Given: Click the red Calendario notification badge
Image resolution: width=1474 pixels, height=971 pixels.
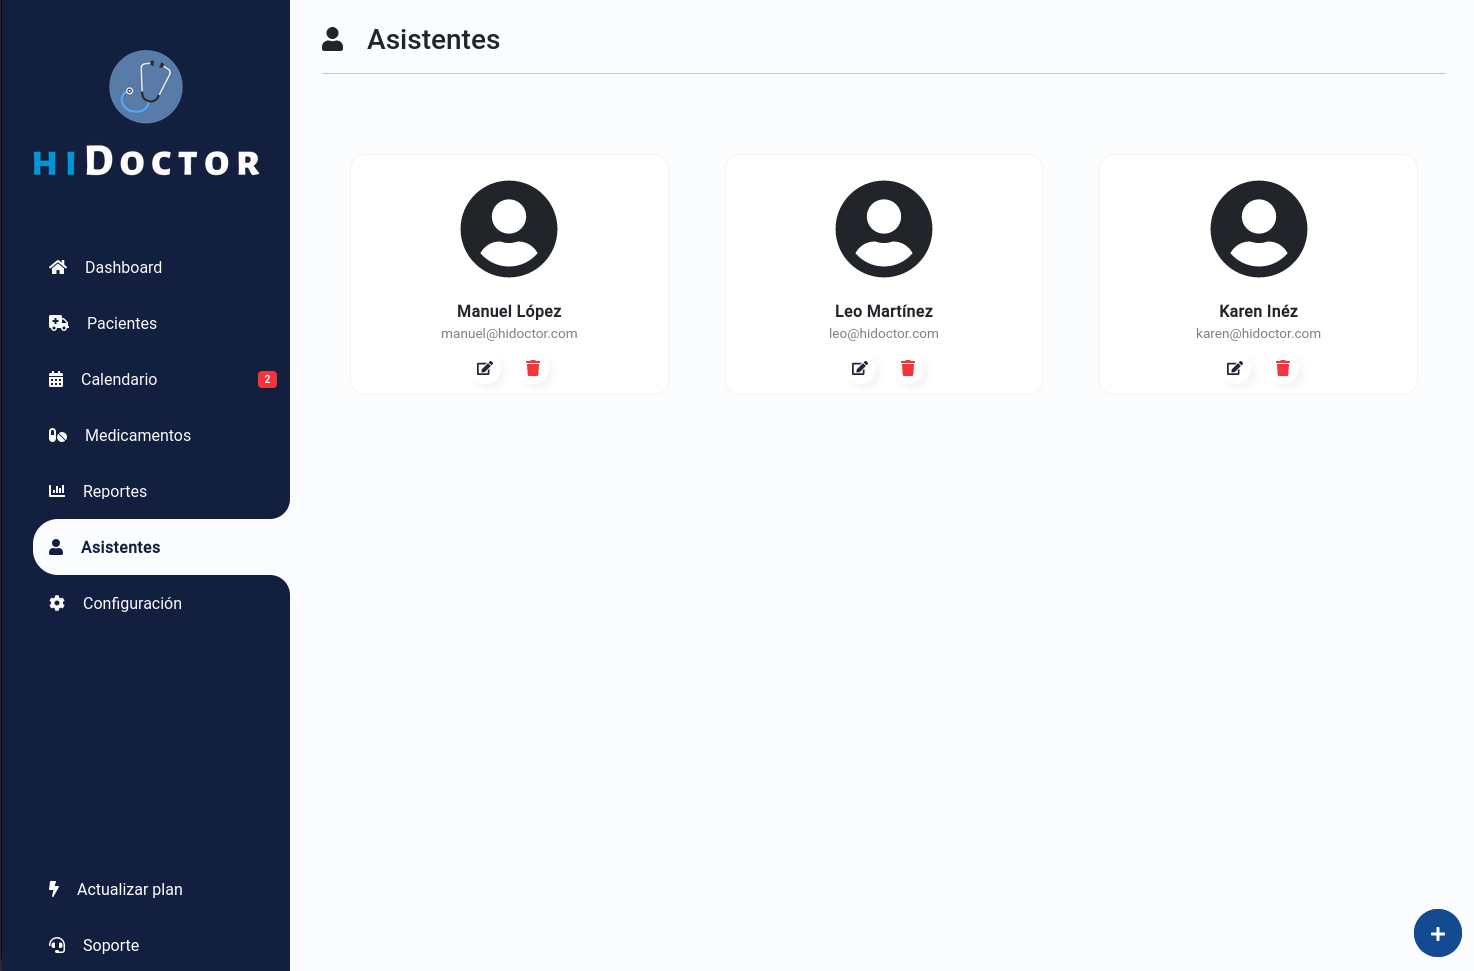Looking at the screenshot, I should [x=267, y=379].
